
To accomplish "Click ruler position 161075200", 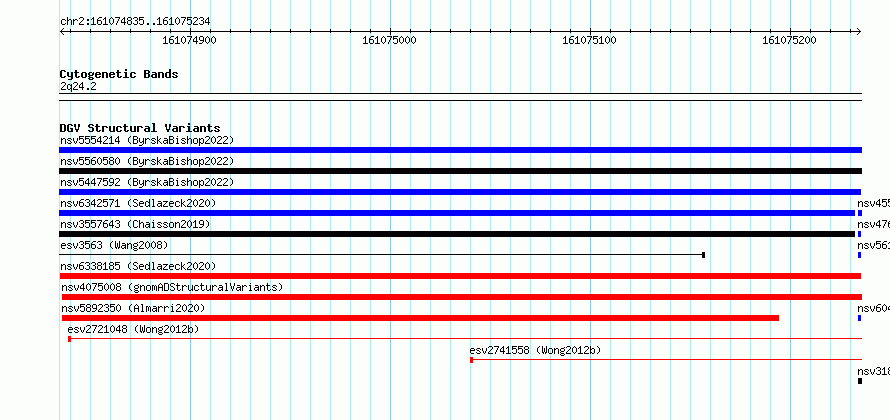I will (x=789, y=40).
